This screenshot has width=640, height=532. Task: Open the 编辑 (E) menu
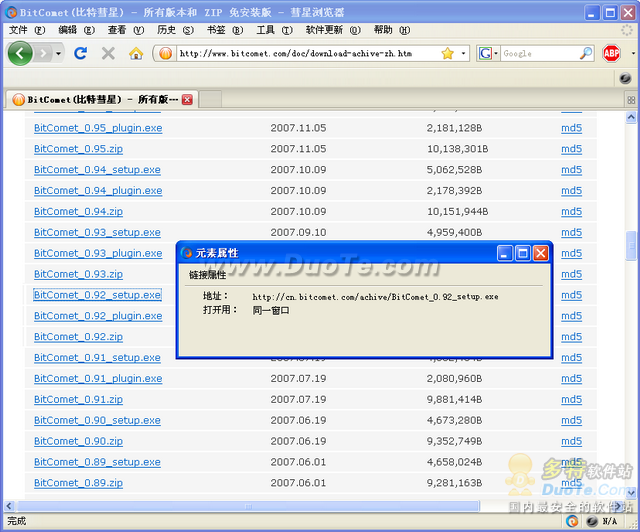(x=76, y=30)
